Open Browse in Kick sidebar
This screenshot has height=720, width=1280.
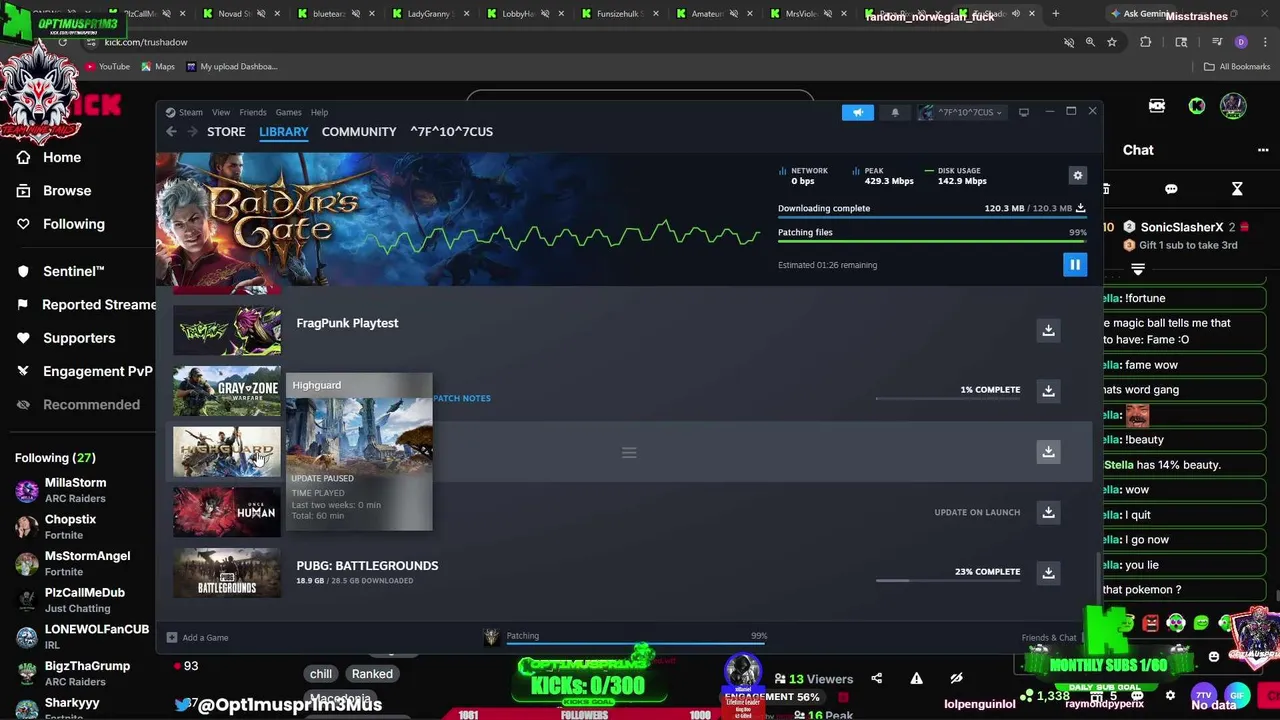tap(67, 190)
